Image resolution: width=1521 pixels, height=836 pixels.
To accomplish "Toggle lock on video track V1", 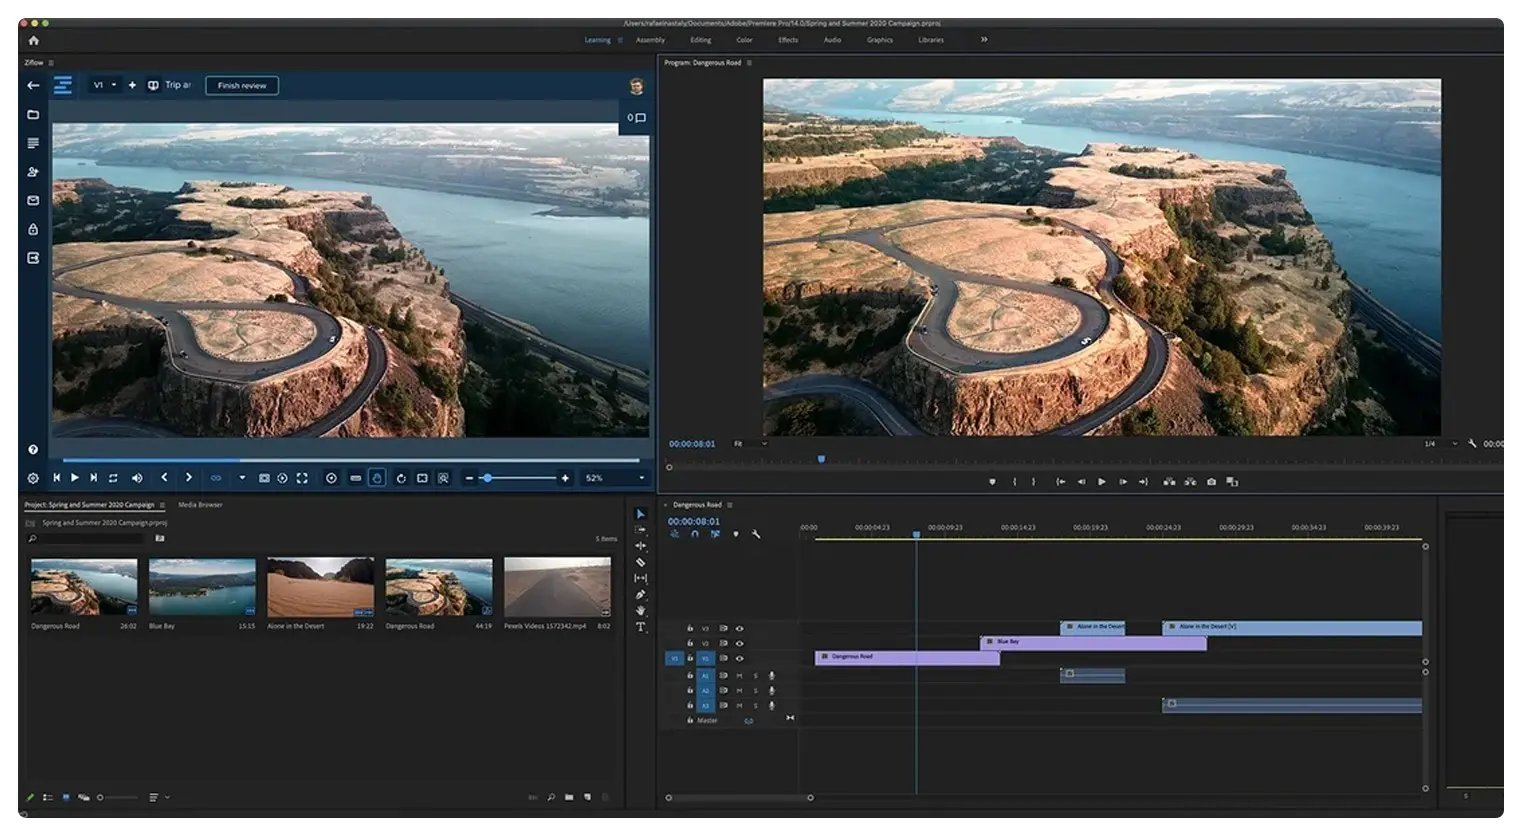I will click(x=690, y=659).
